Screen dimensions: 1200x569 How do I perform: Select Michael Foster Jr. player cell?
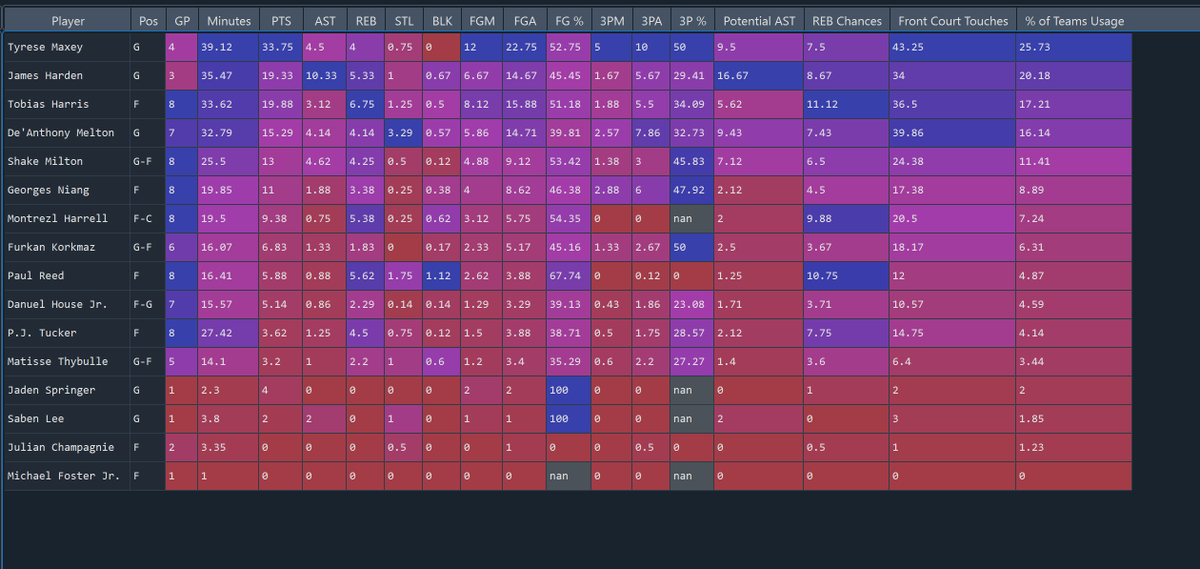[x=68, y=476]
